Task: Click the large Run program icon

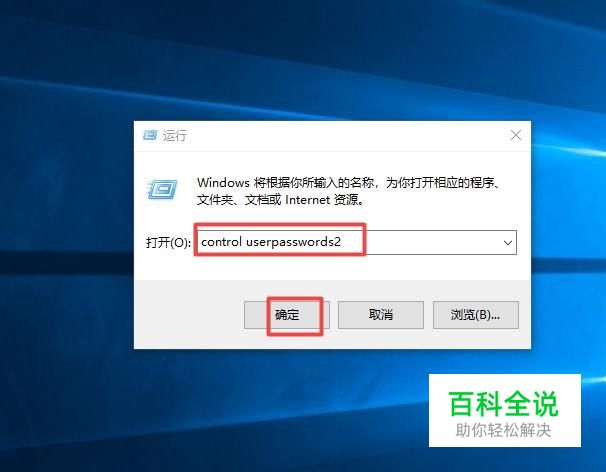Action: [162, 189]
